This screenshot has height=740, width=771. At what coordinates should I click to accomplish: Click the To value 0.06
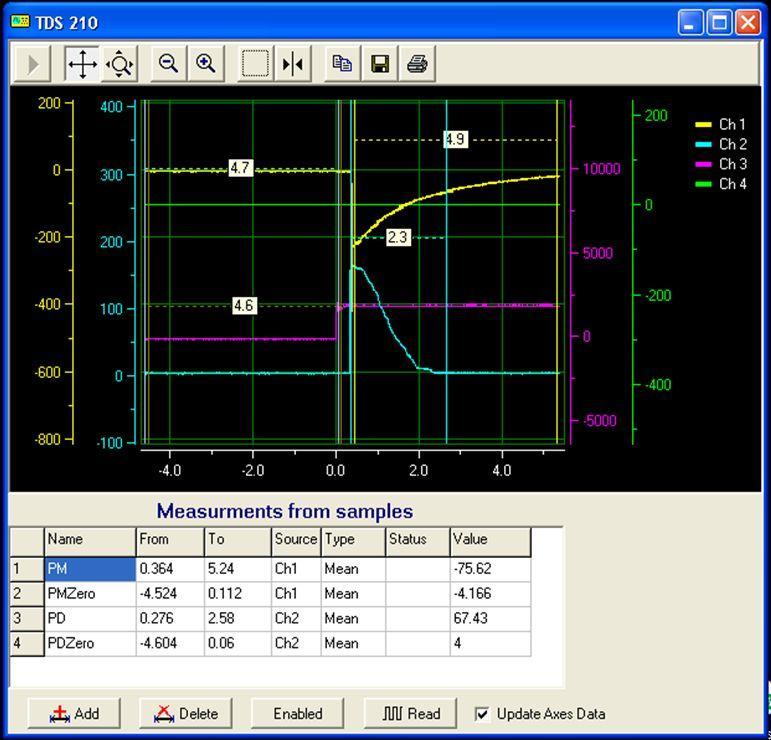tap(238, 644)
